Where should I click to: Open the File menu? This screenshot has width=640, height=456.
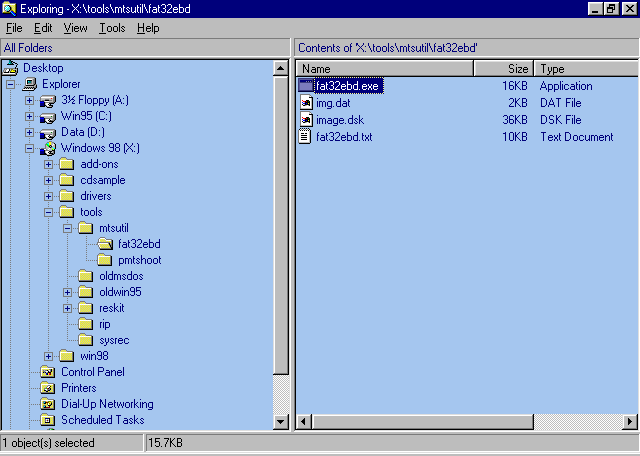(x=14, y=28)
